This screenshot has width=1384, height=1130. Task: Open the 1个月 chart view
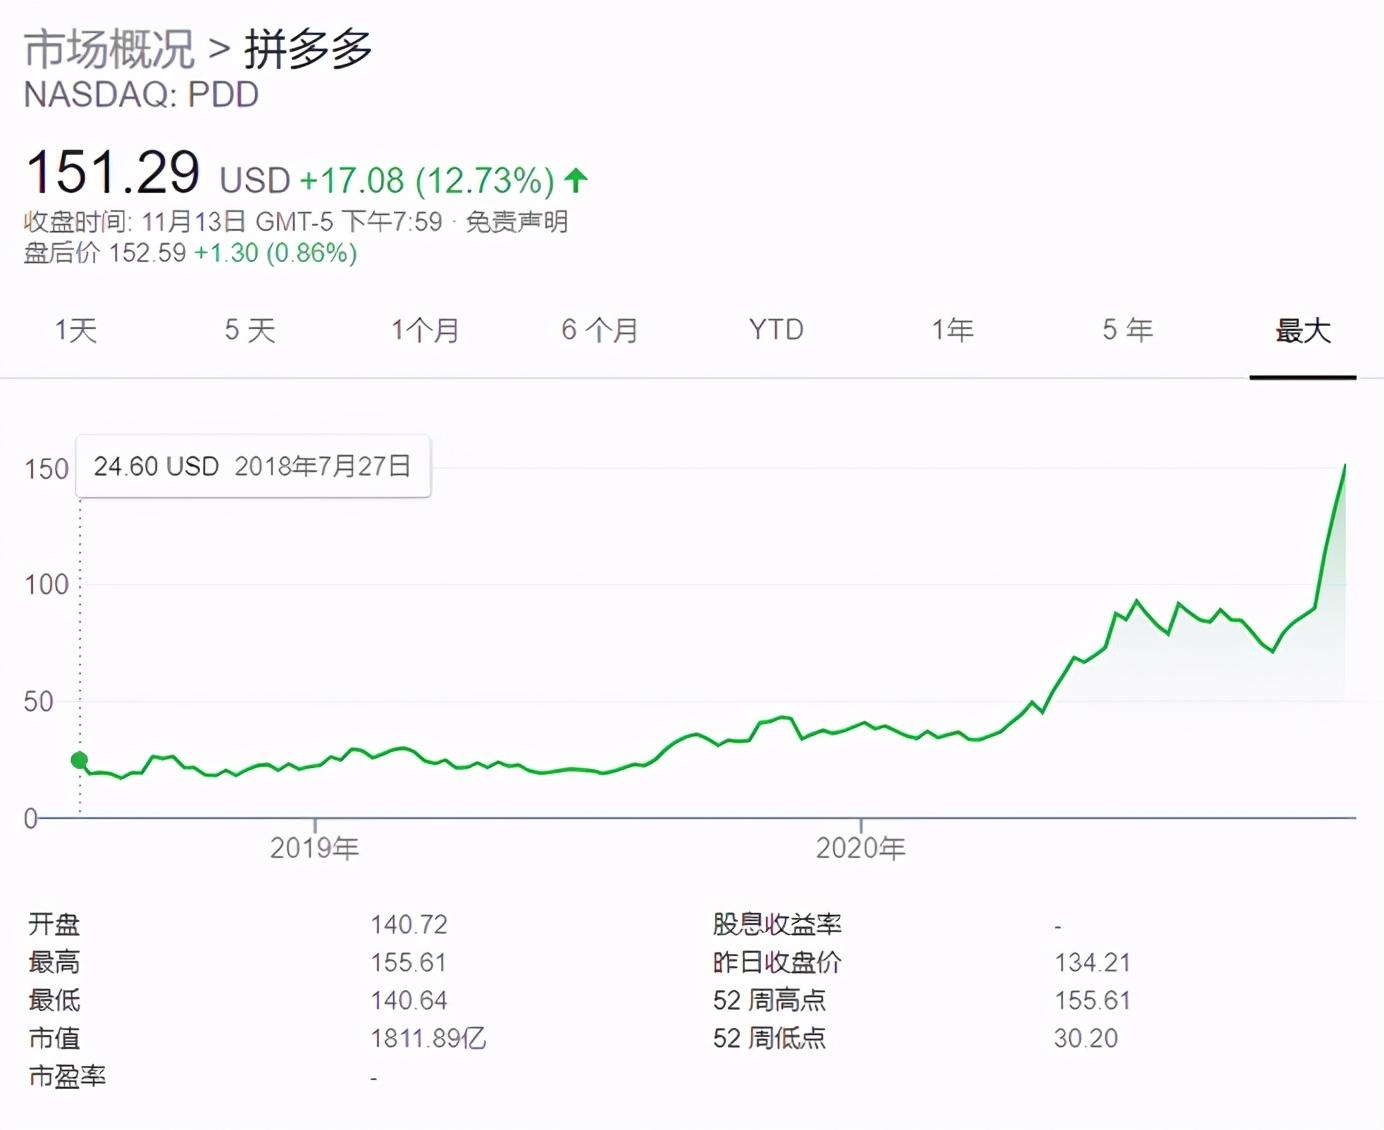(425, 330)
